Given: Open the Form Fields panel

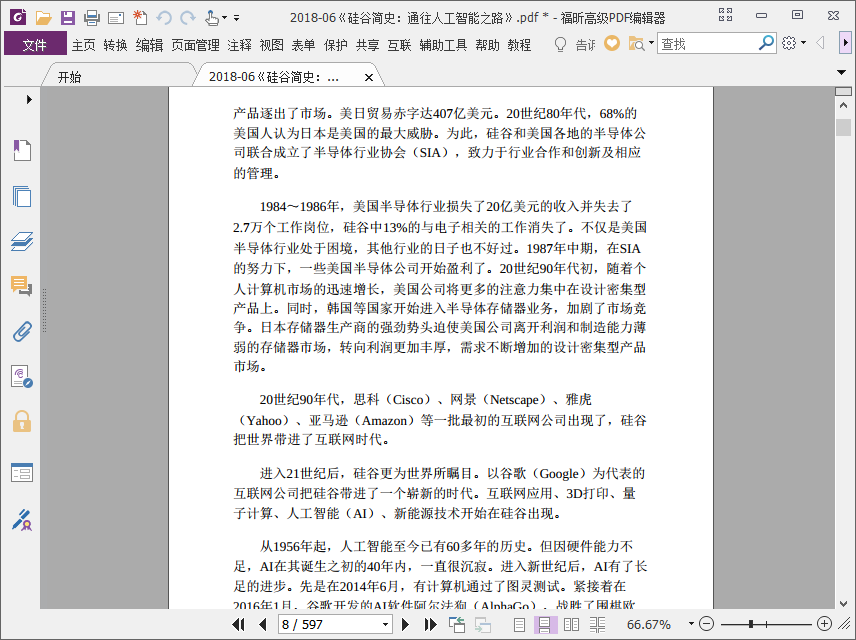Looking at the screenshot, I should (22, 473).
